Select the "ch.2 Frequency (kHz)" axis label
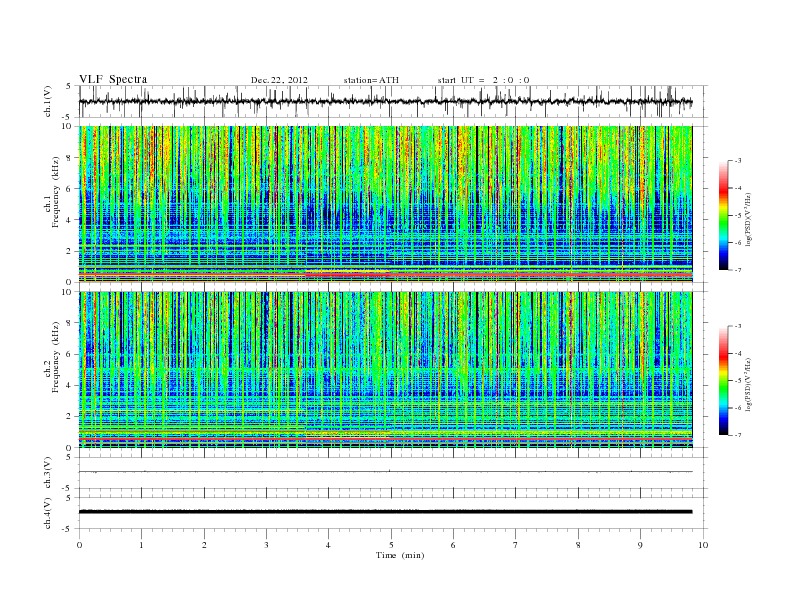 52,356
